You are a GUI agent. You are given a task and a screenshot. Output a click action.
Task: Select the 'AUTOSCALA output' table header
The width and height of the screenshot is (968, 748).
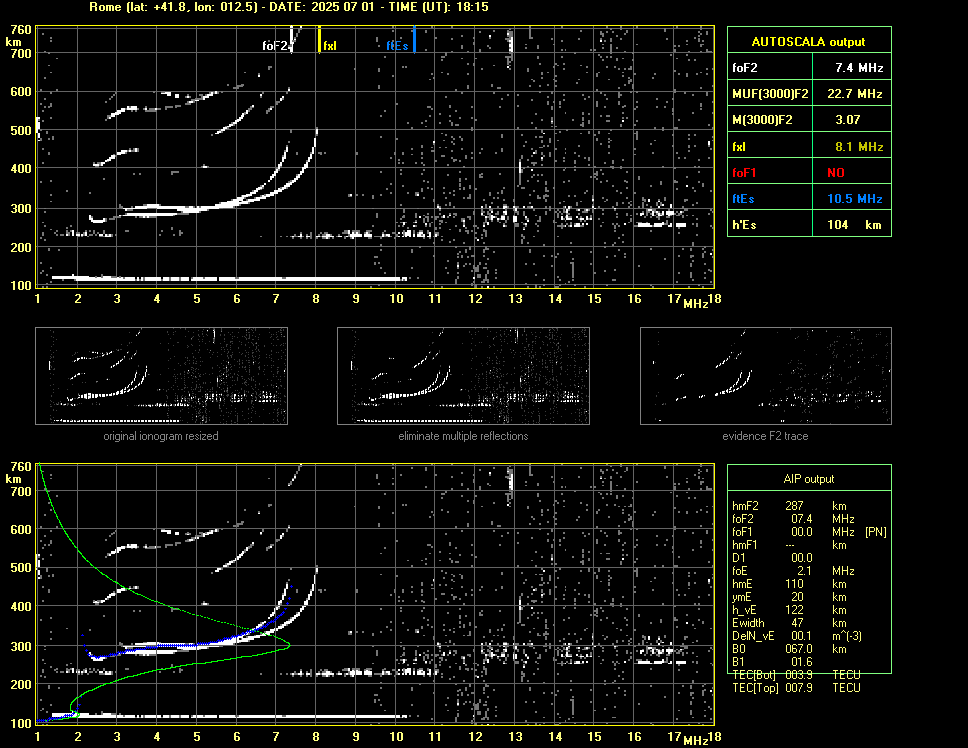[x=809, y=42]
